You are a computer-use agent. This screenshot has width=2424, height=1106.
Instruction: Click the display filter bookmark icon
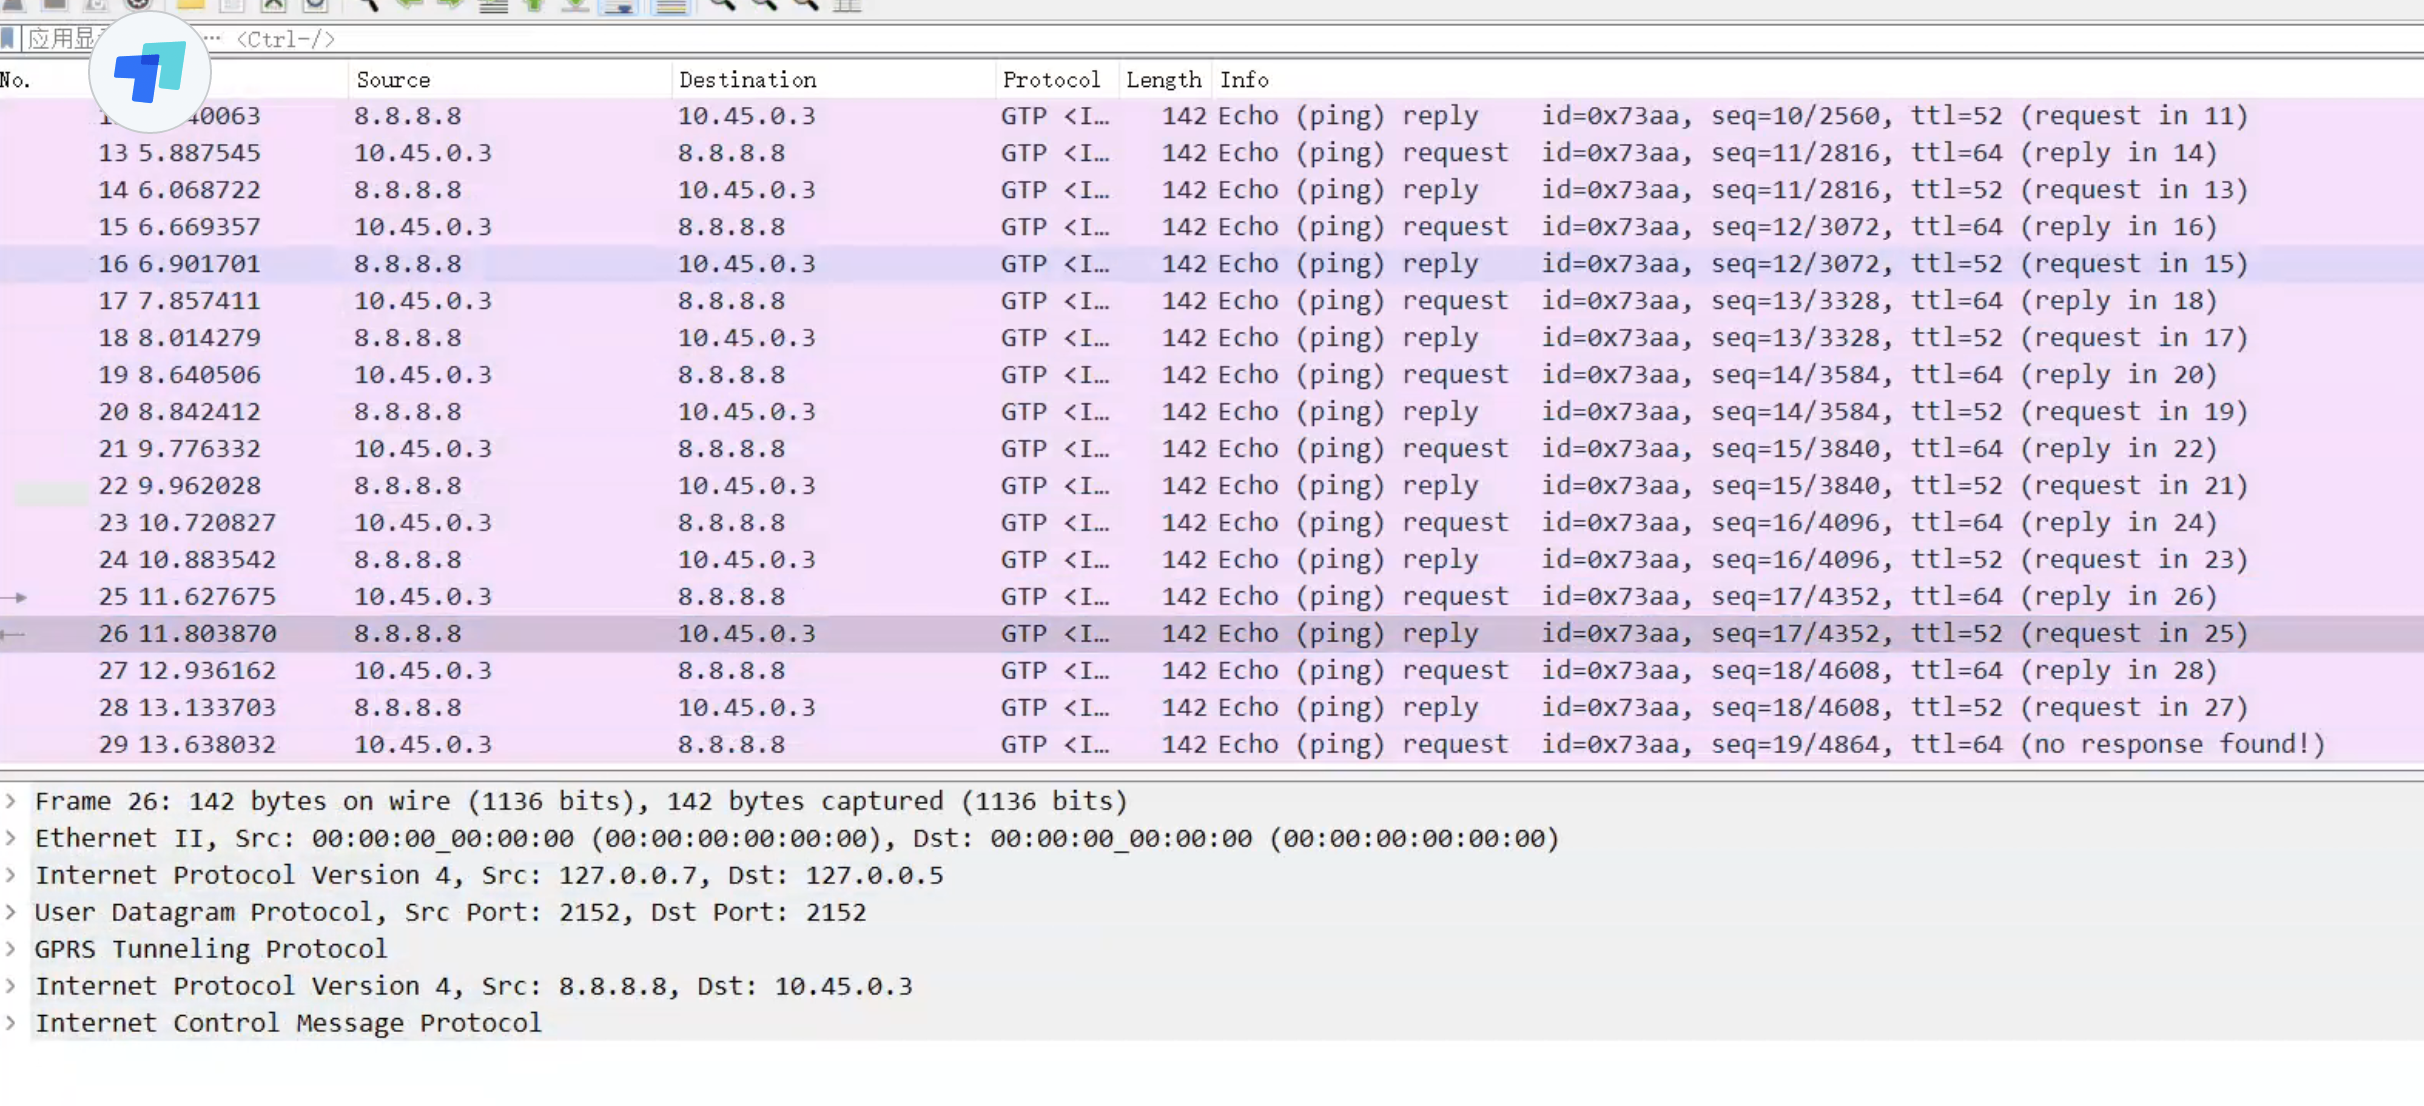tap(8, 39)
